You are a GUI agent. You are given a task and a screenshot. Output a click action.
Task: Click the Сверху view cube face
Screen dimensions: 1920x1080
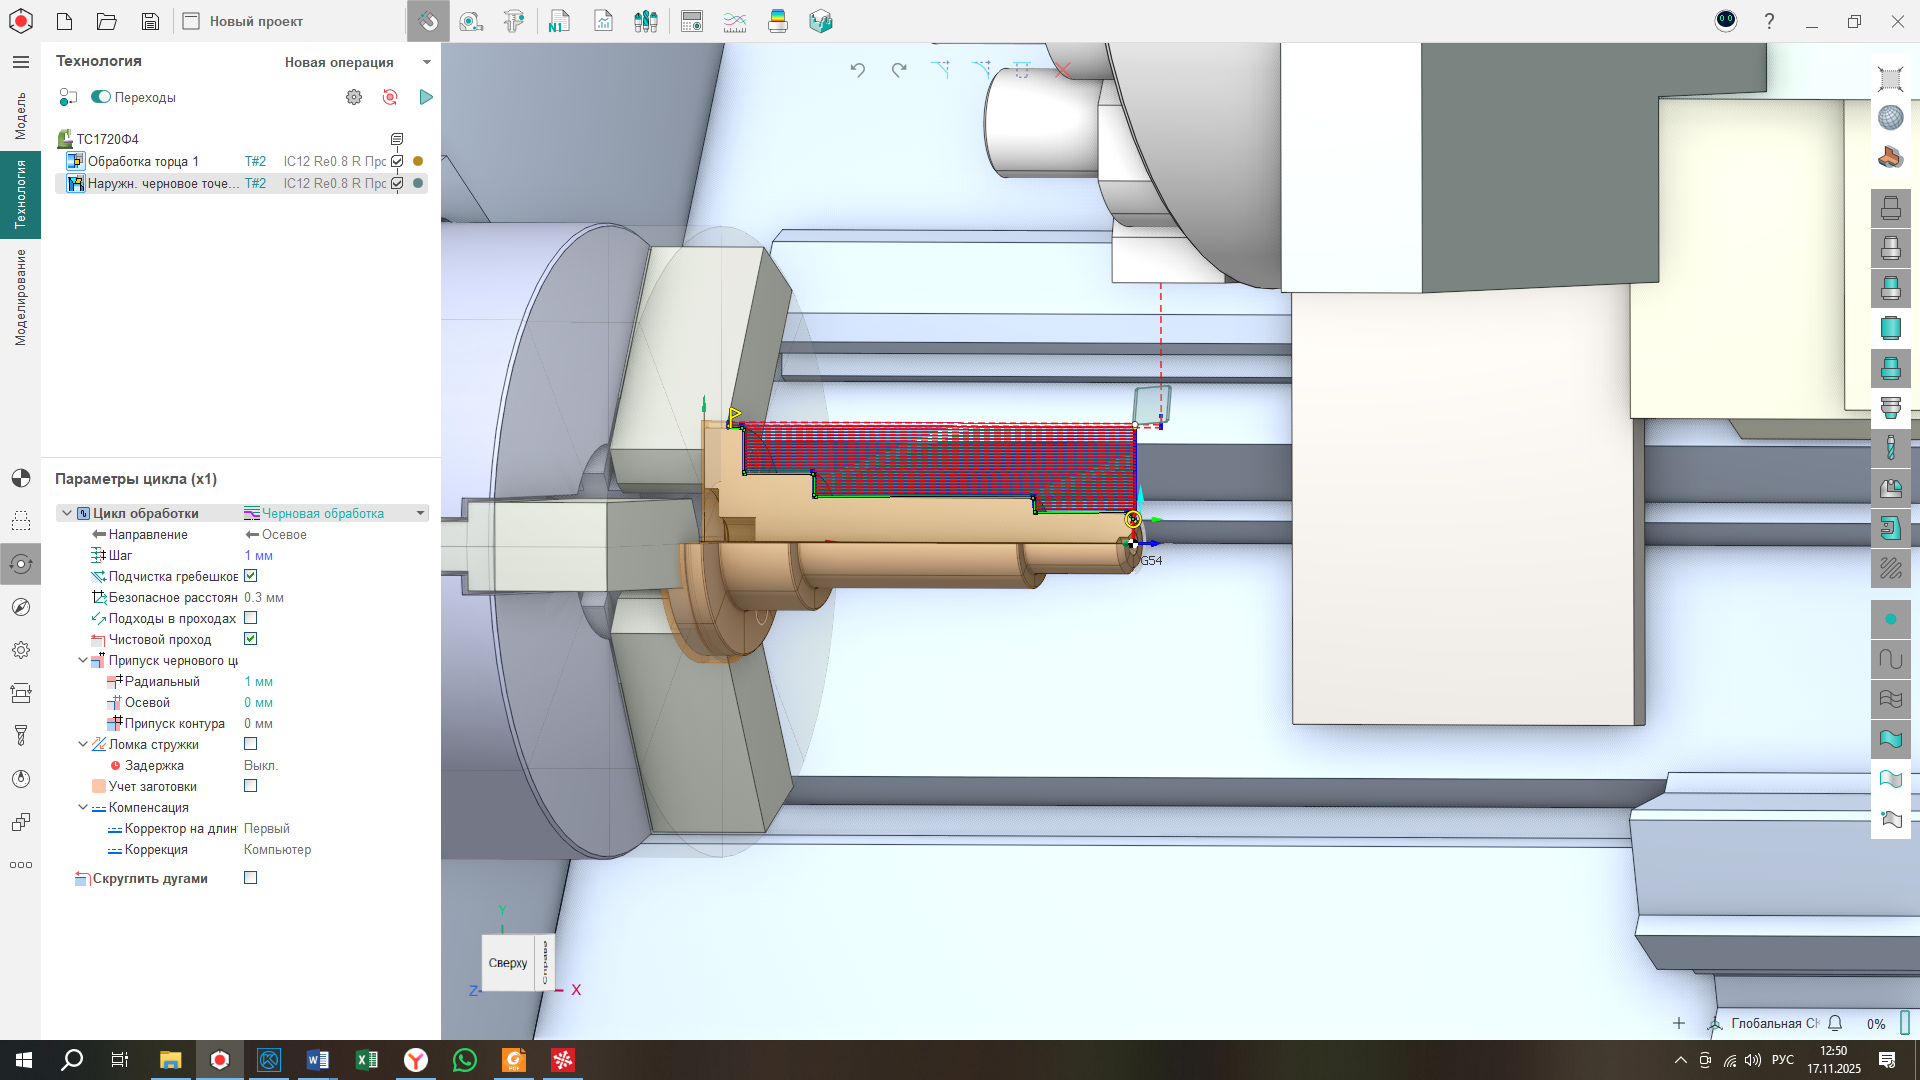coord(508,963)
